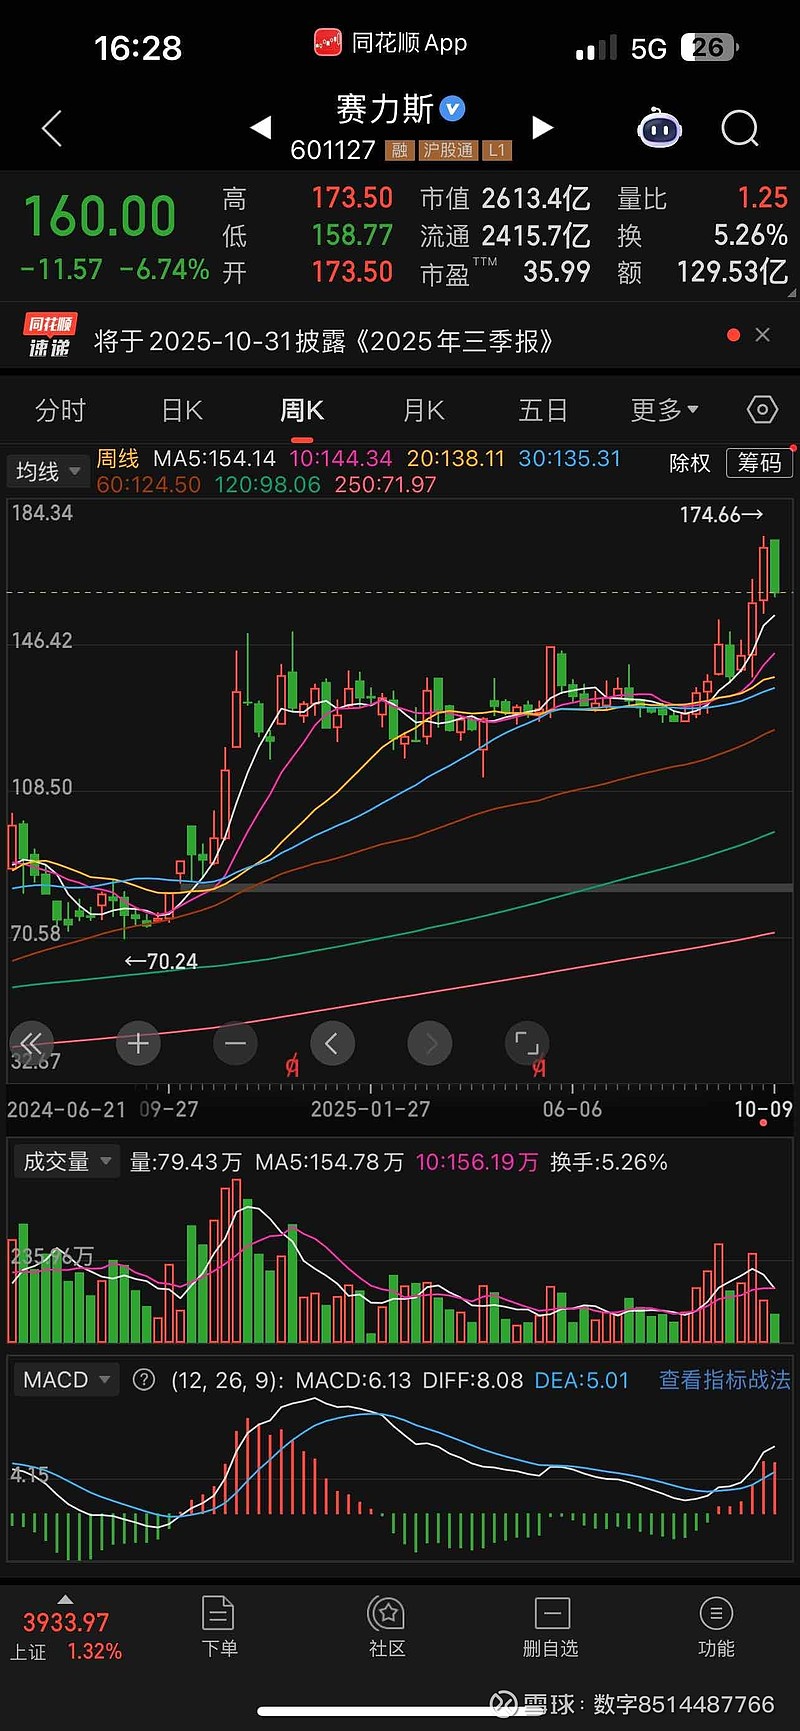The width and height of the screenshot is (800, 1731).
Task: Go to next stock with right triangle
Action: pos(543,127)
